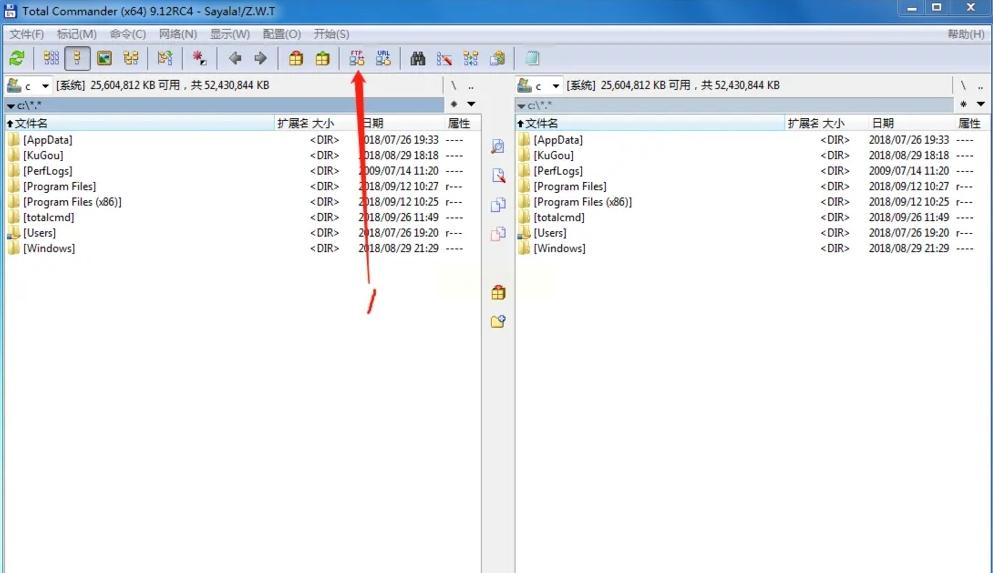
Task: Click the Pack icon in middle bar
Action: coord(498,293)
